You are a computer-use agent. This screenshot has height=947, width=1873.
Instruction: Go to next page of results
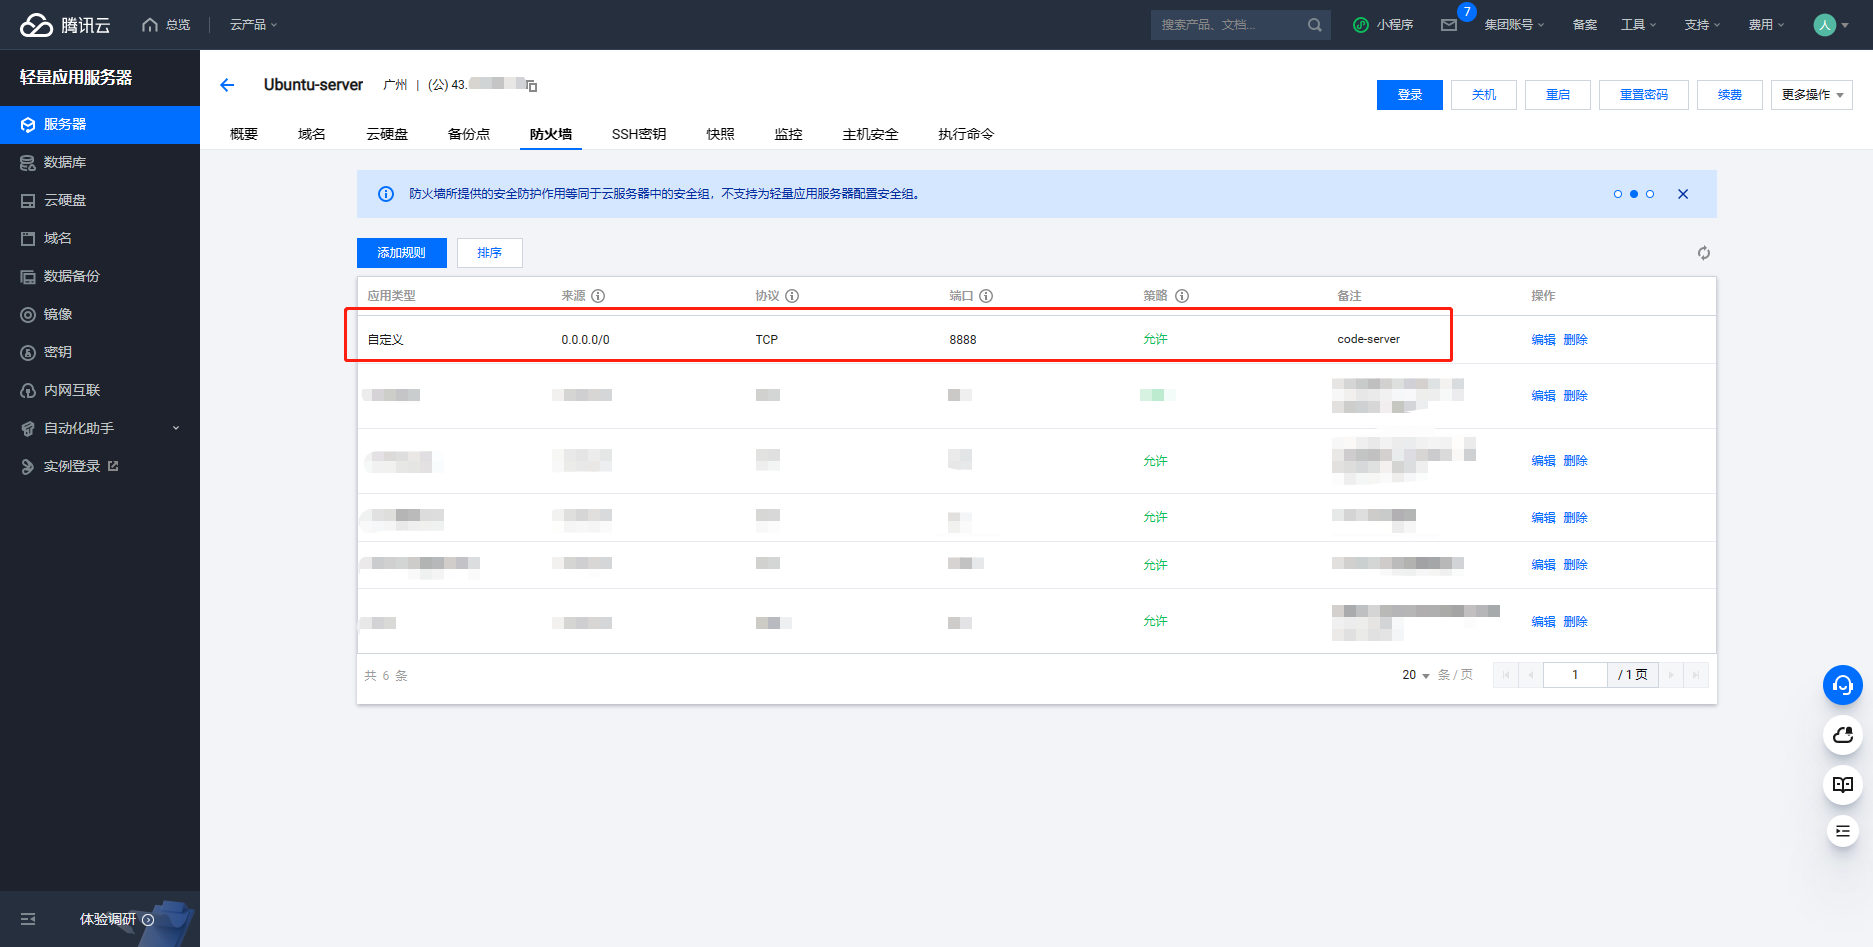pyautogui.click(x=1671, y=675)
